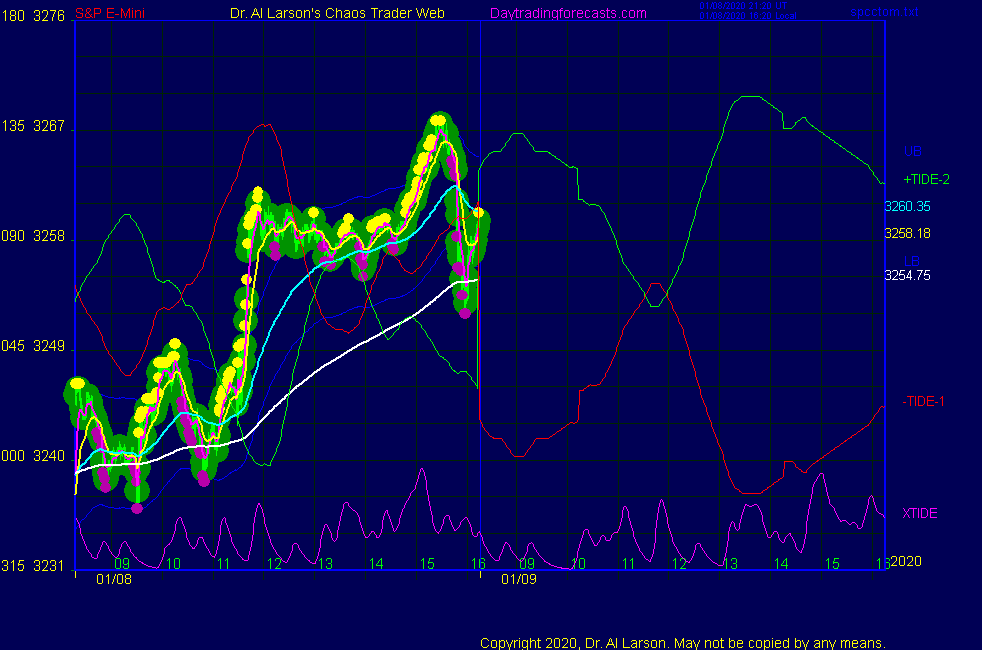Screen dimensions: 982x650
Task: Click the 01/08 date label
Action: 114,579
